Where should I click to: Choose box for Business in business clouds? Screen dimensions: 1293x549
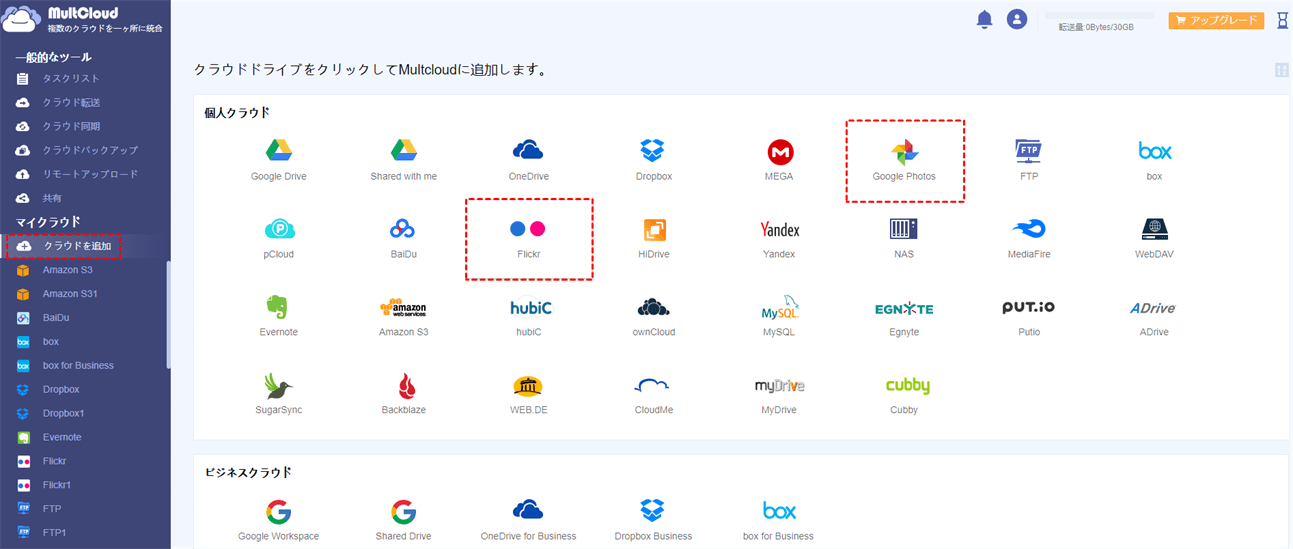click(779, 520)
